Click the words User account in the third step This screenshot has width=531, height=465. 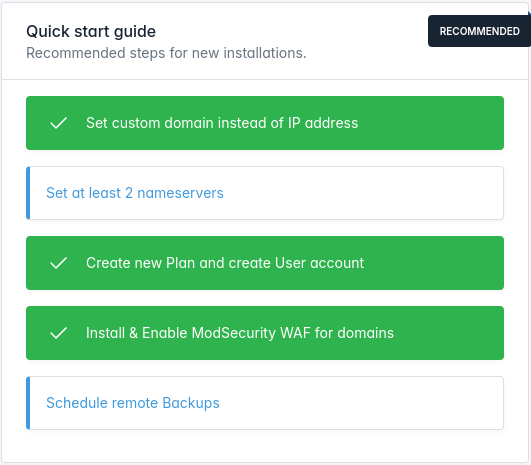(319, 263)
